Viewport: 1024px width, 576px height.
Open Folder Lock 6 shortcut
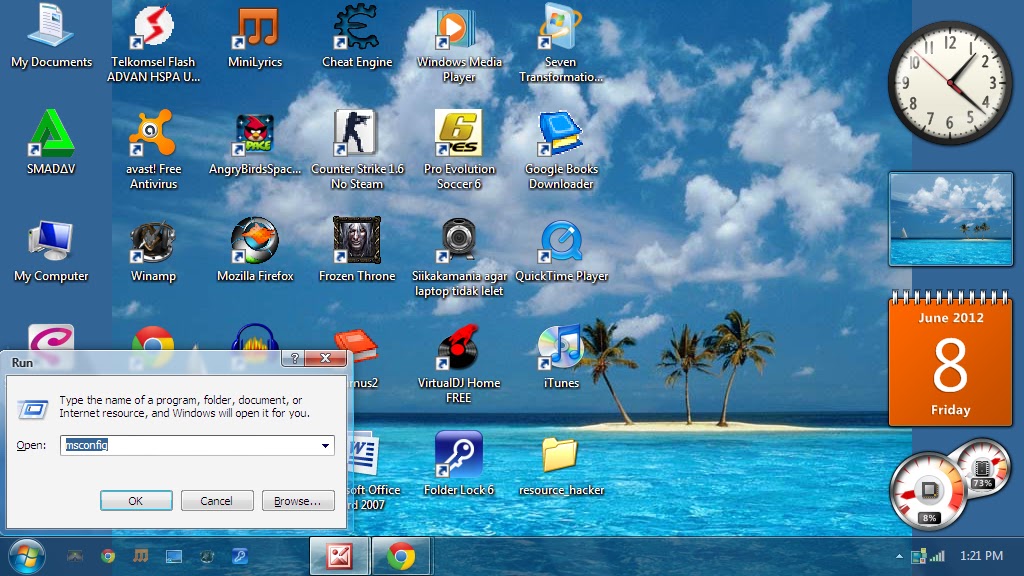click(459, 465)
